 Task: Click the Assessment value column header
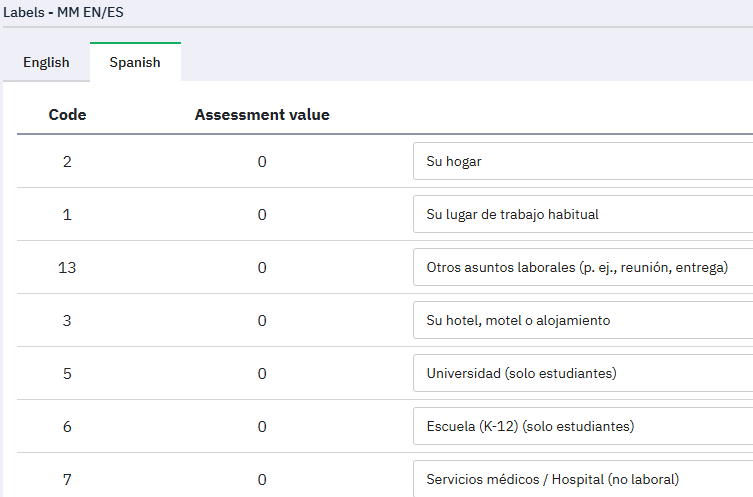click(262, 115)
